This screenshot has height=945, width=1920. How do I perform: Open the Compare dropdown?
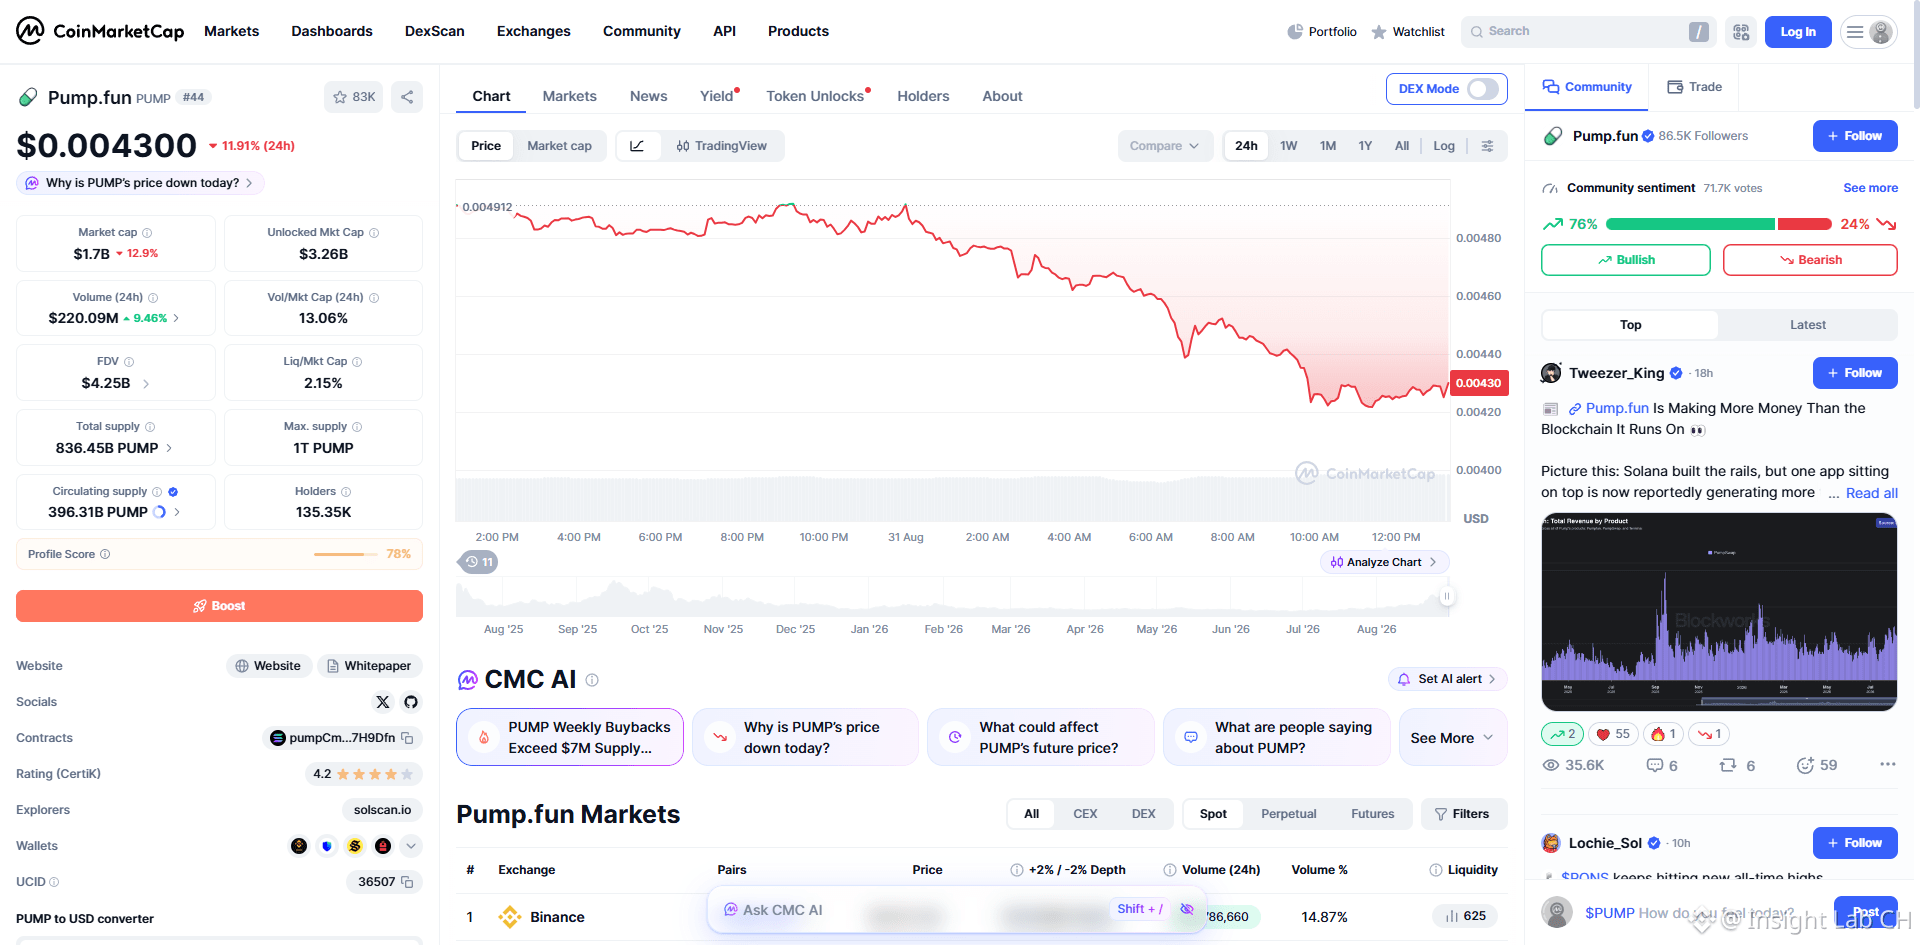[x=1165, y=146]
